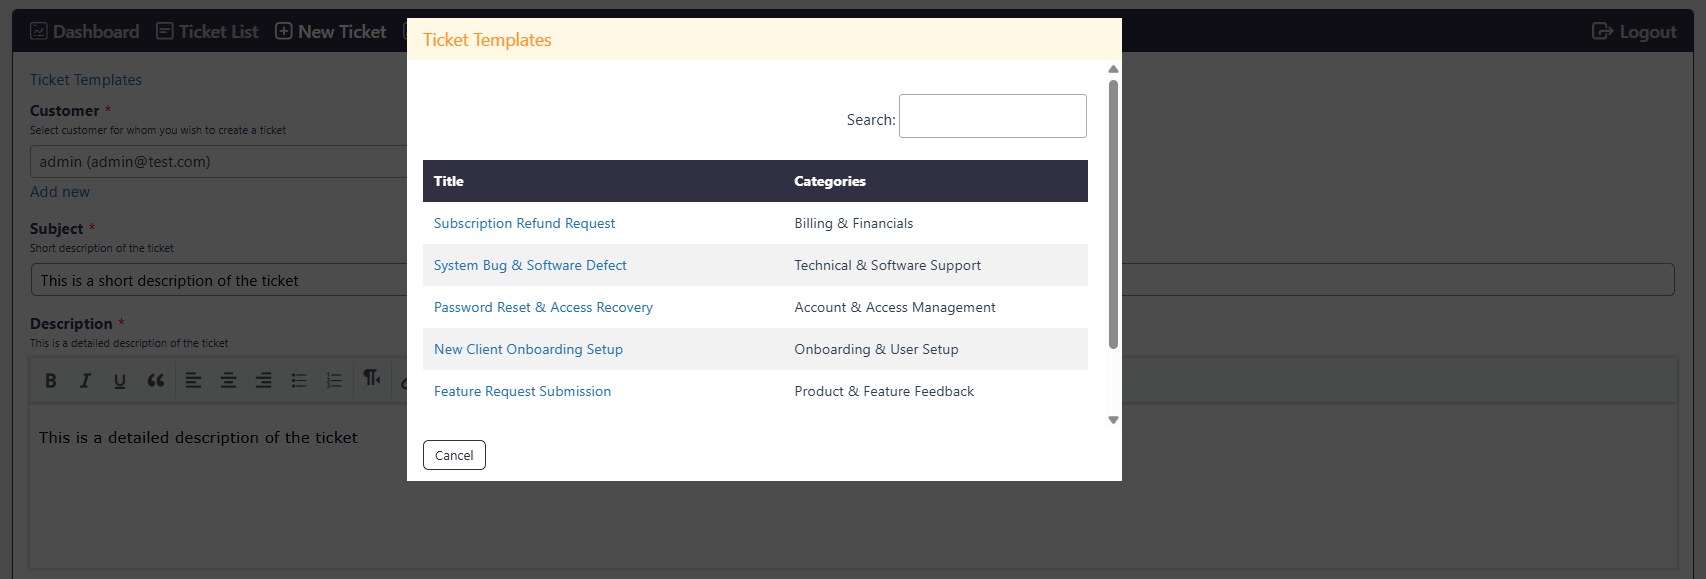Click the Description field label
This screenshot has height=579, width=1706.
[71, 324]
